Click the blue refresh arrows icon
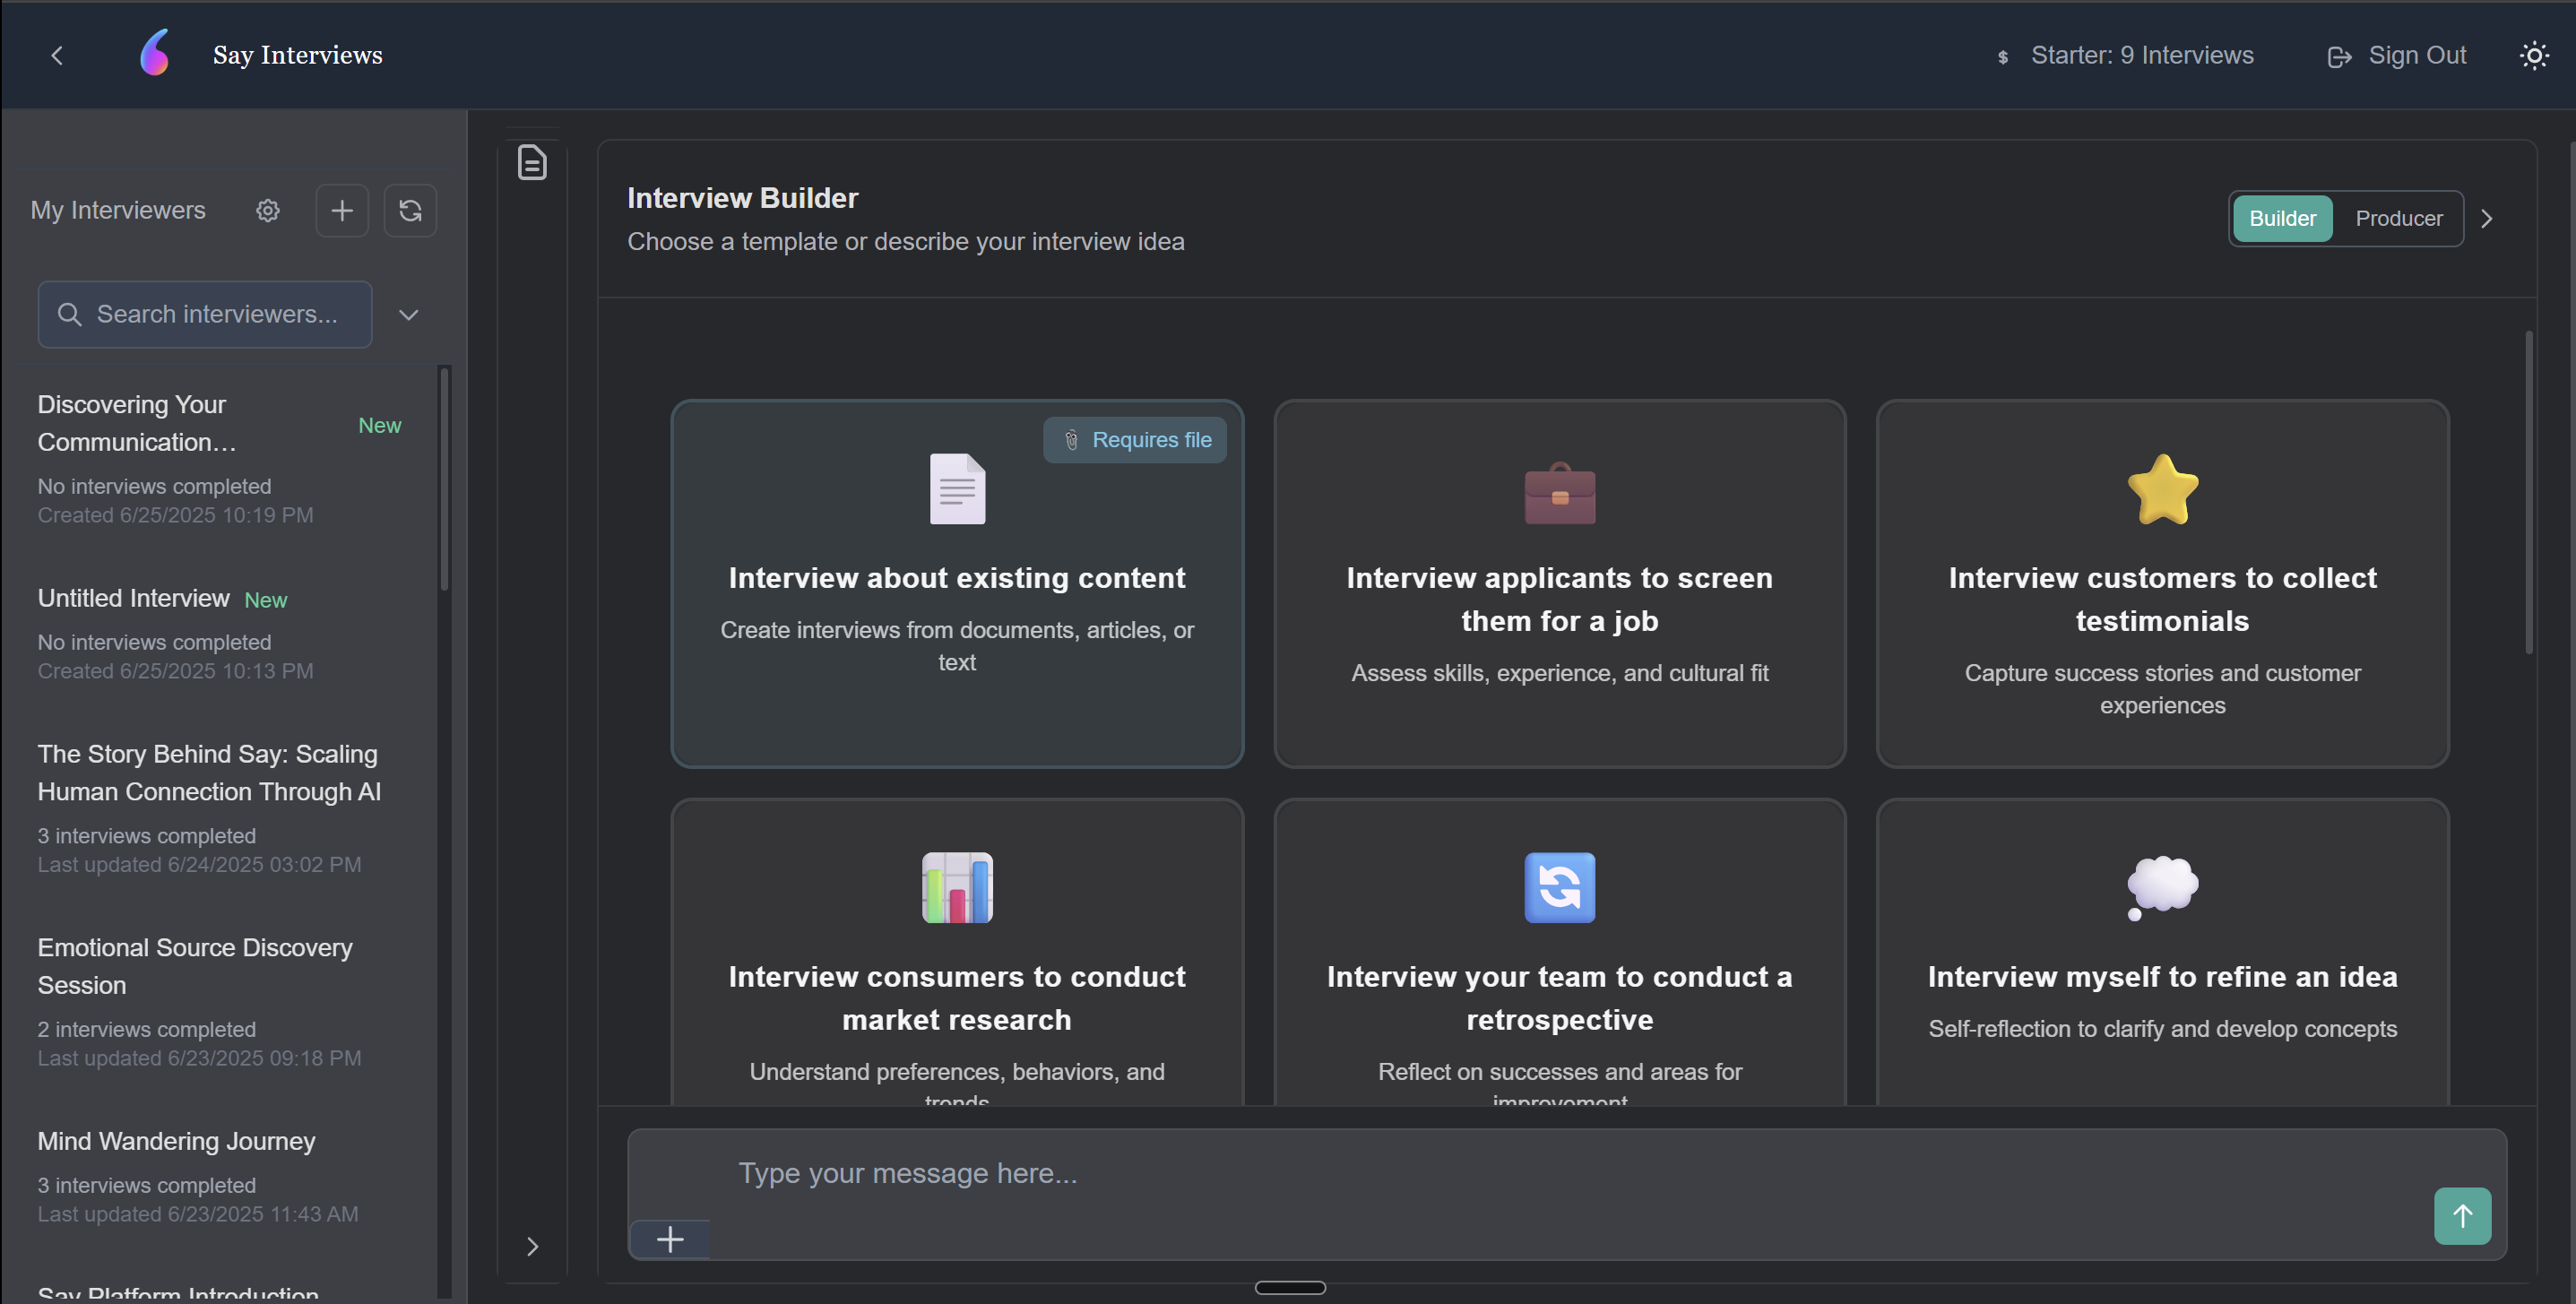Image resolution: width=2576 pixels, height=1304 pixels. [1559, 887]
